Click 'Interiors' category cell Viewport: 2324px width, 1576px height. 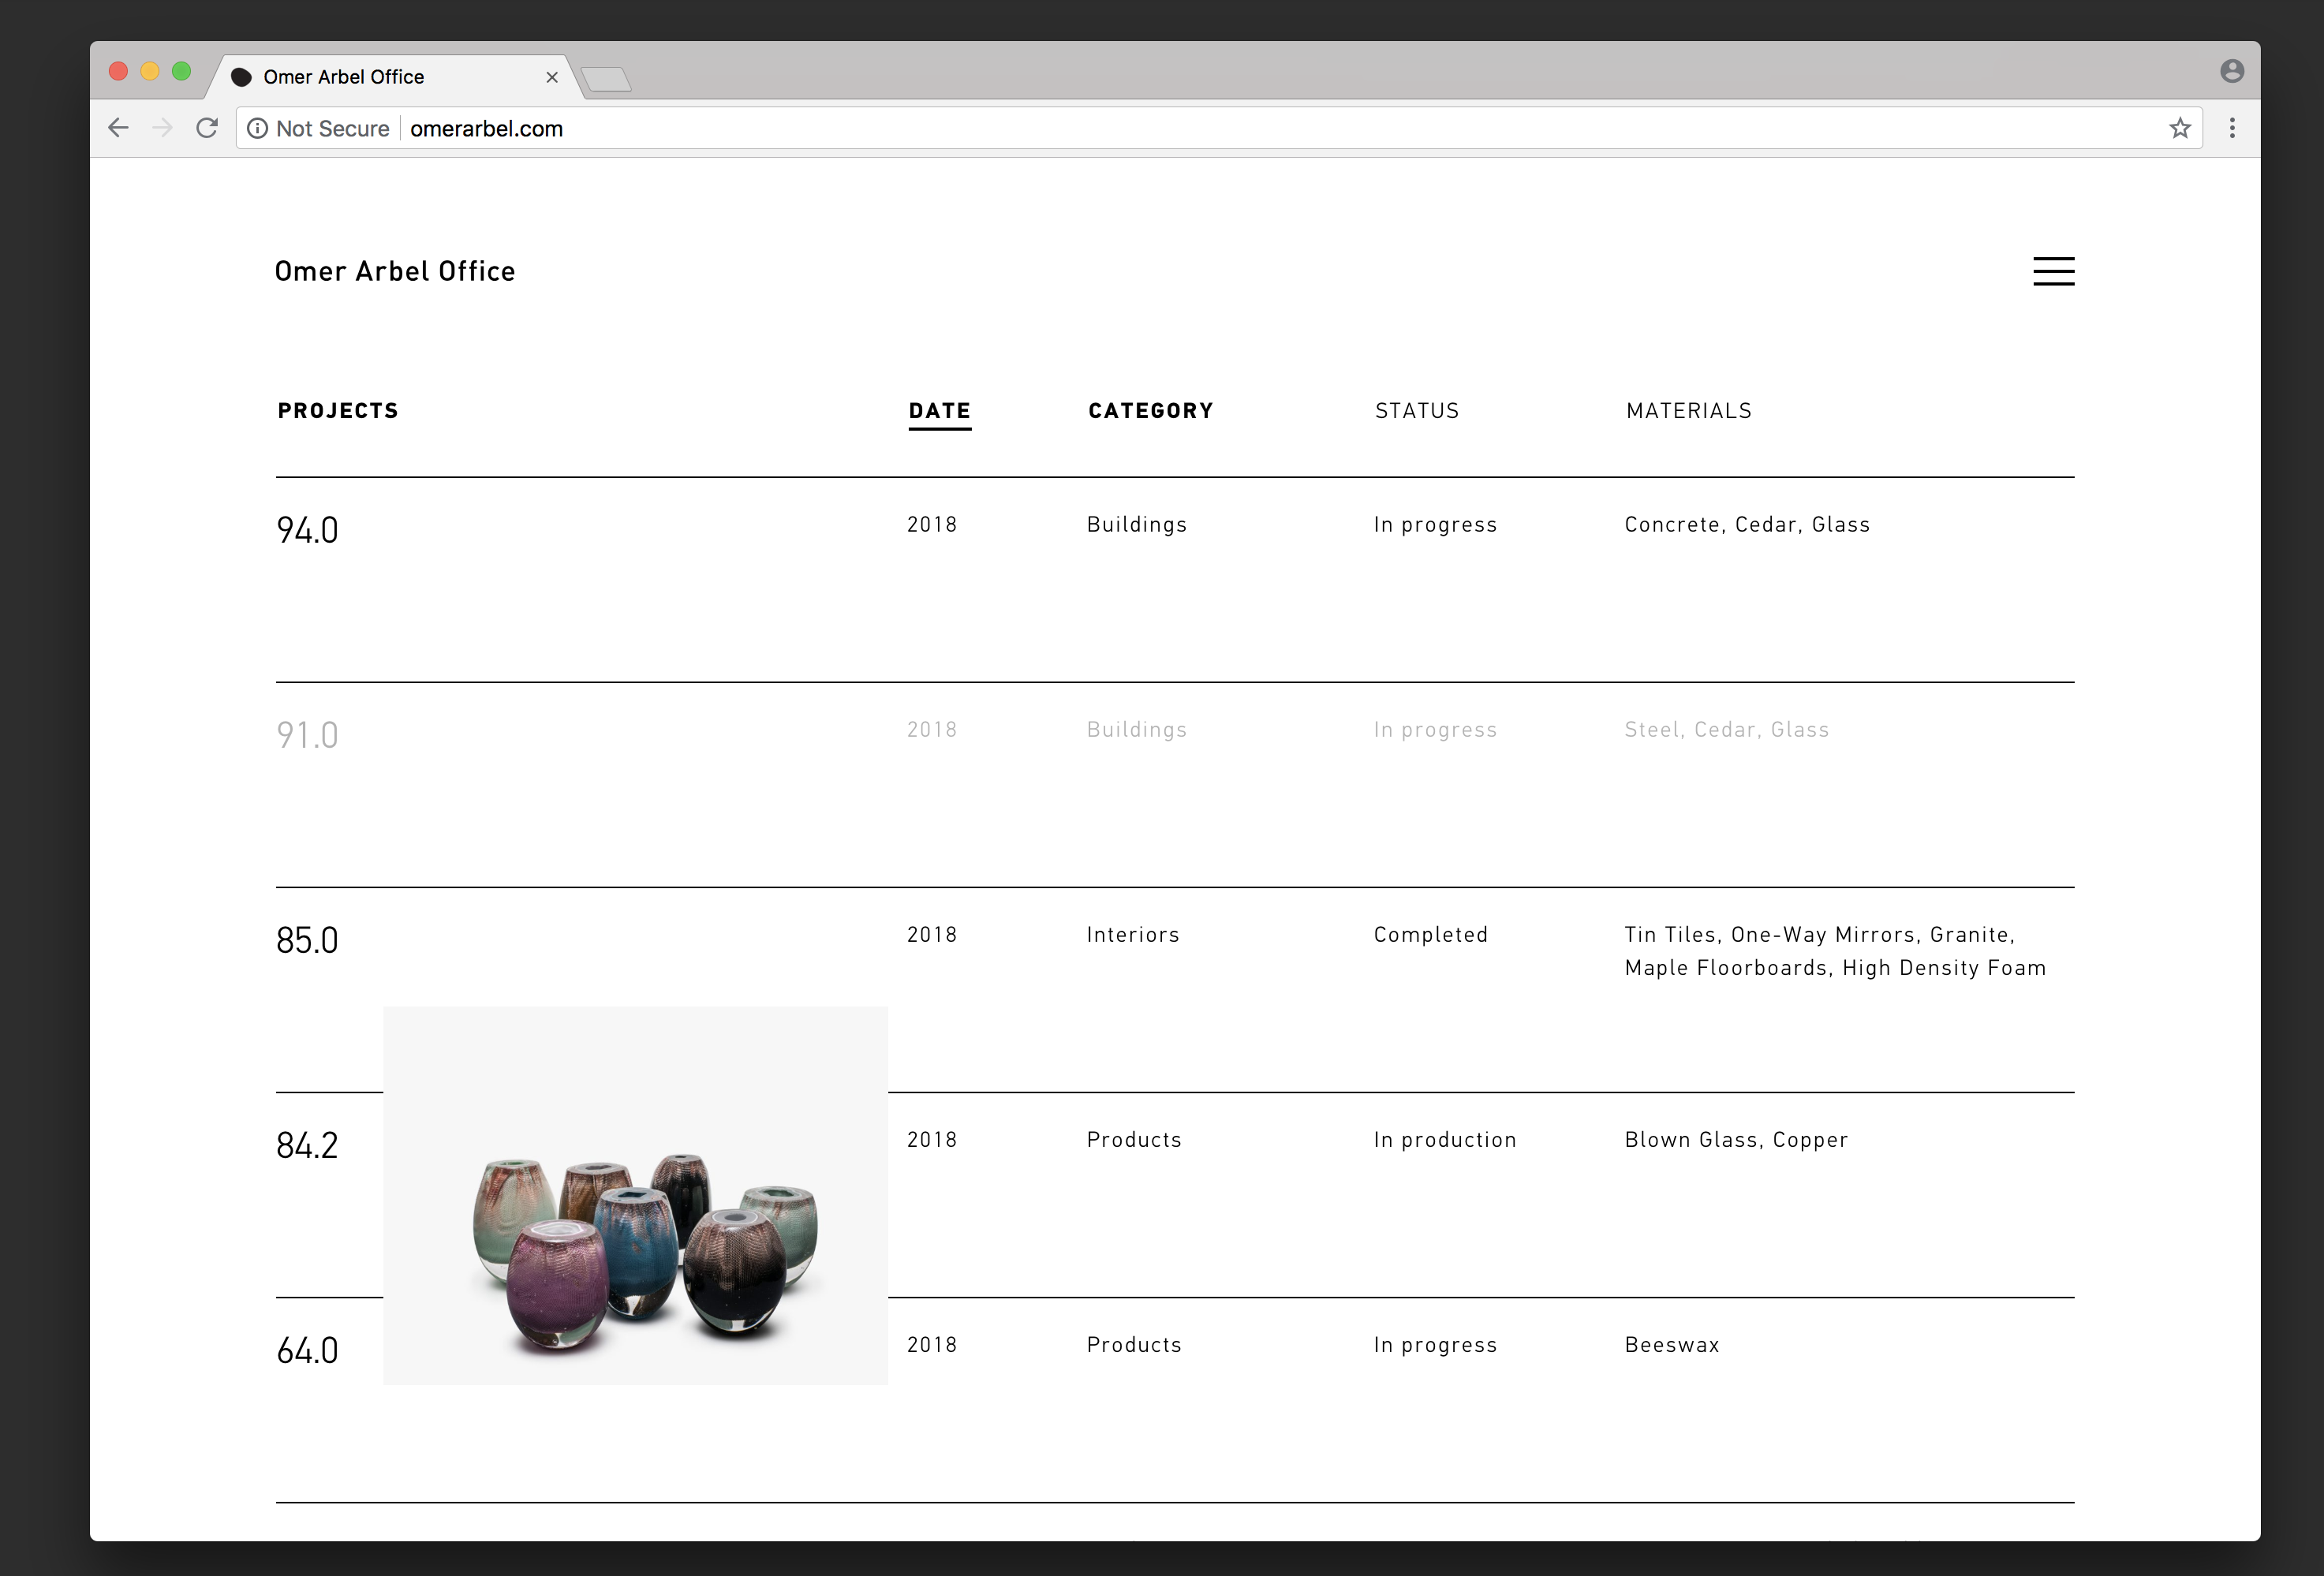(x=1133, y=935)
